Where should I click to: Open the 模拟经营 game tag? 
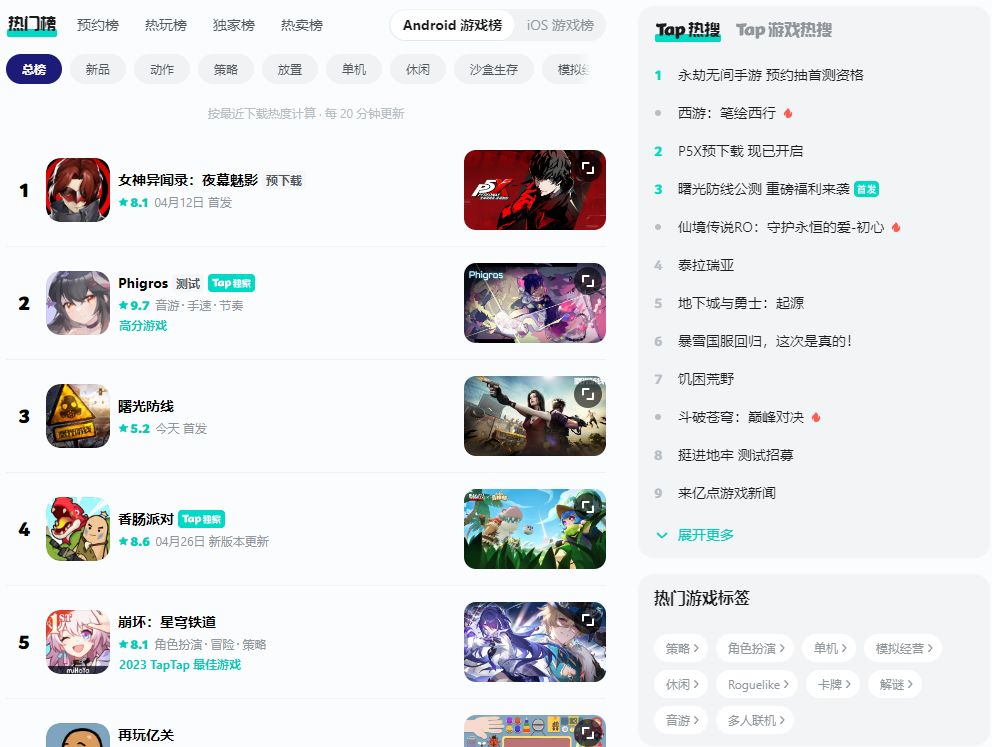[903, 648]
